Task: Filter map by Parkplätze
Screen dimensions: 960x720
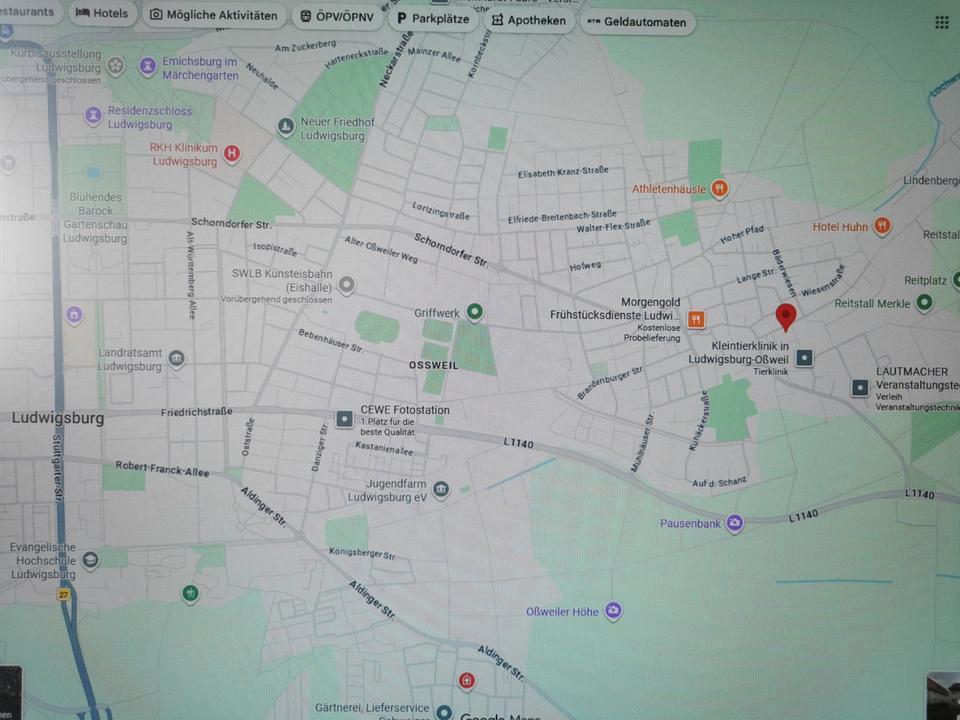Action: tap(432, 19)
